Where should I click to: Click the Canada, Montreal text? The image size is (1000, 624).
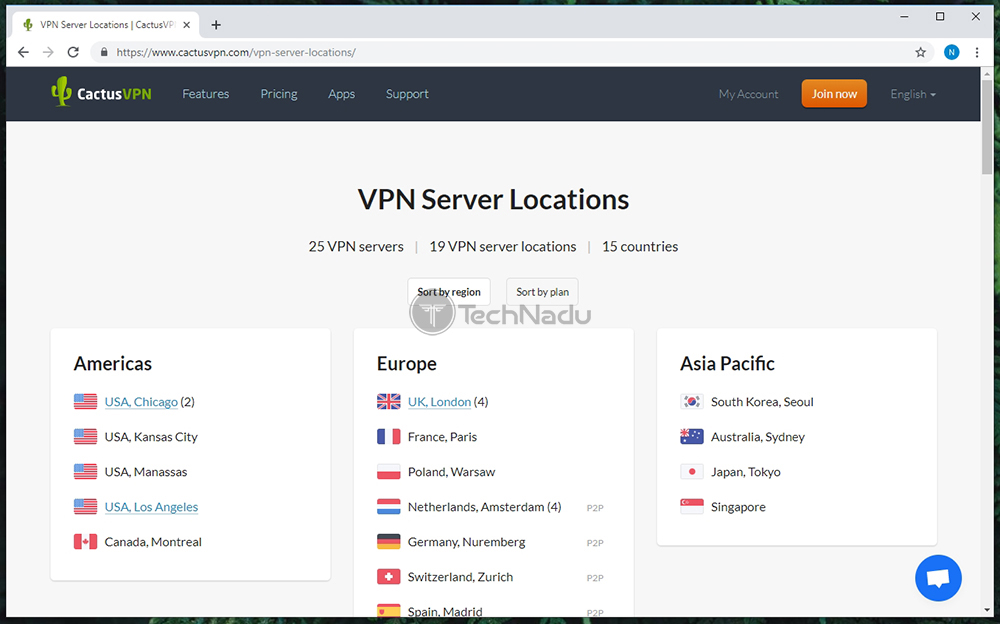[x=153, y=542]
